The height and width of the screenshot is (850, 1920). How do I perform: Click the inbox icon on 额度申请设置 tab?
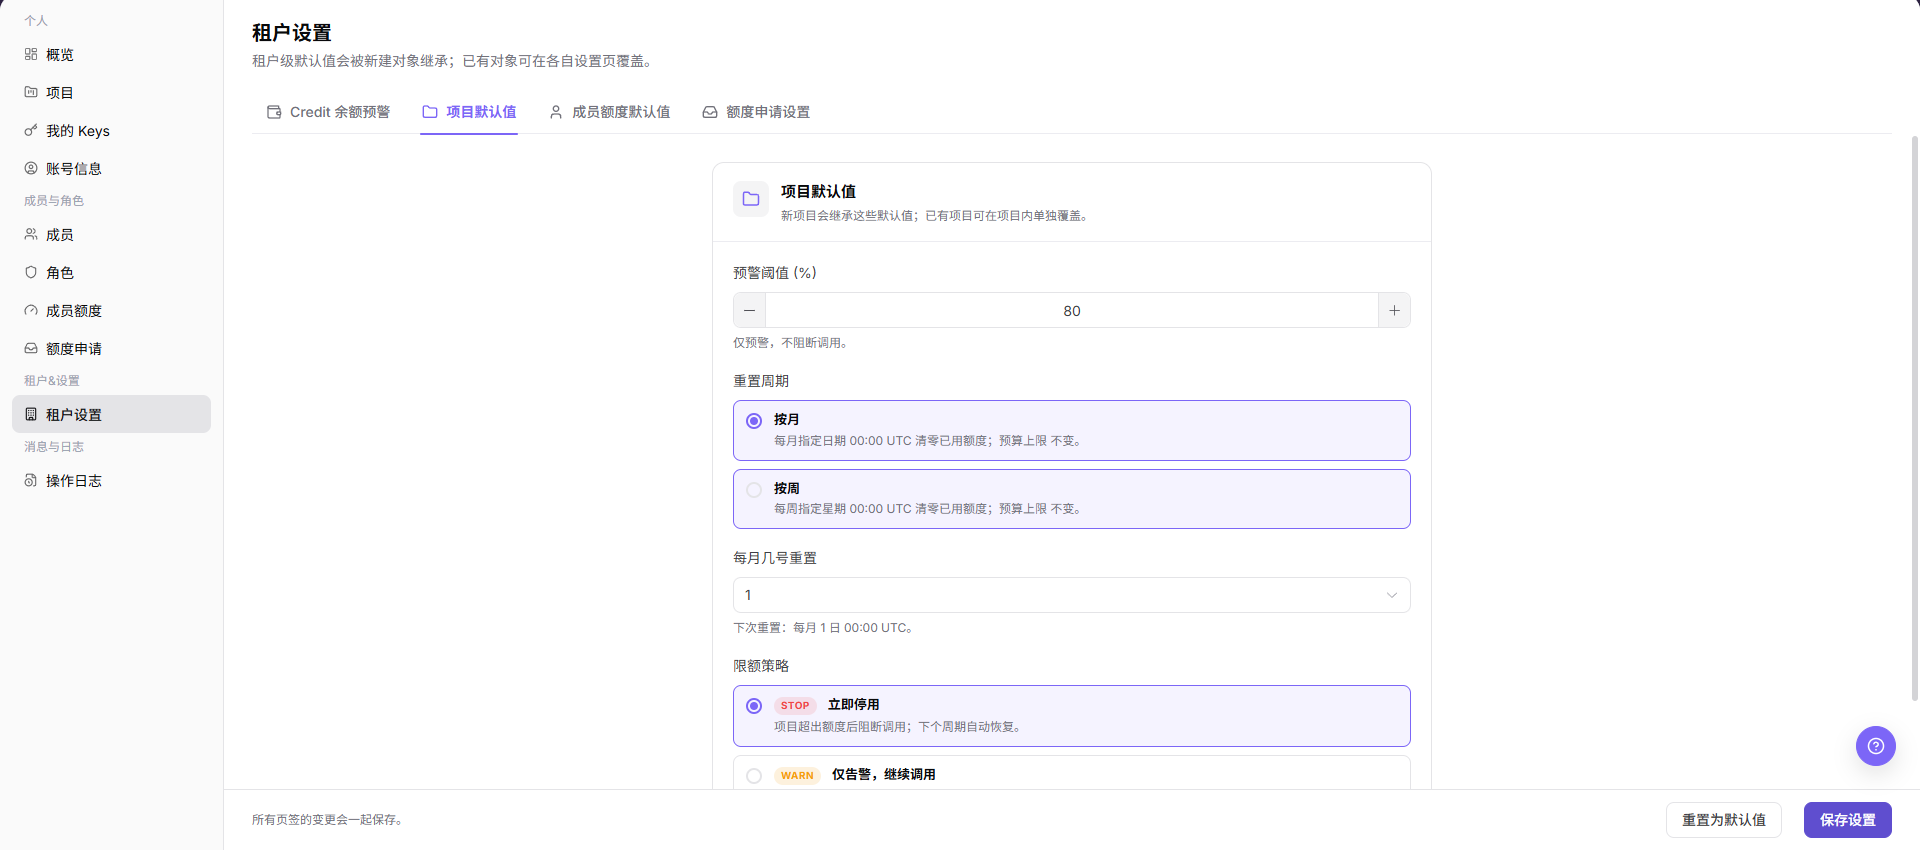pyautogui.click(x=710, y=112)
